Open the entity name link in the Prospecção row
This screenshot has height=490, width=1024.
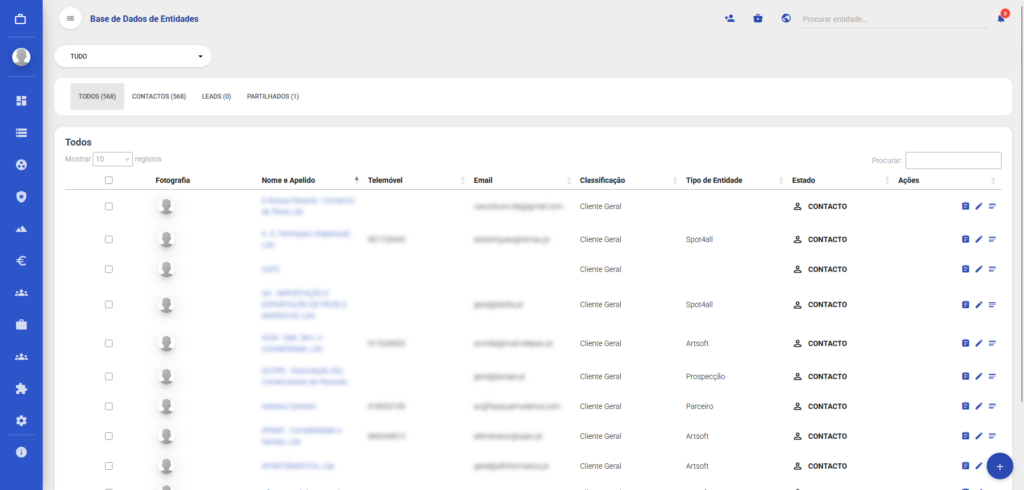304,376
